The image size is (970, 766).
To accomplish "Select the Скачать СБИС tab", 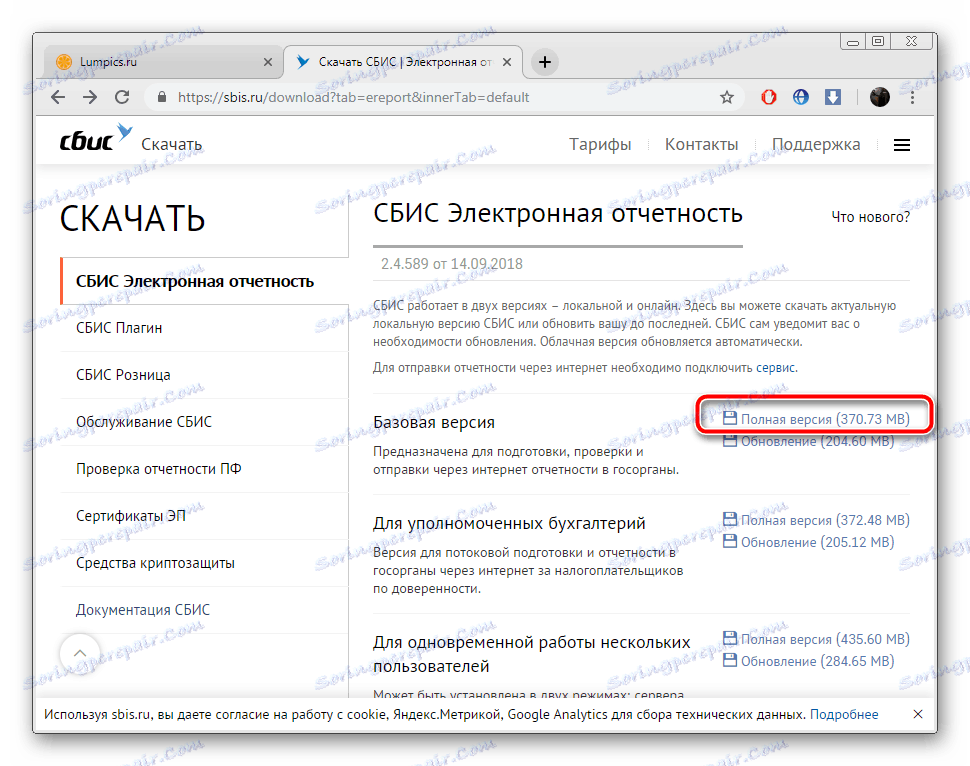I will pyautogui.click(x=403, y=62).
